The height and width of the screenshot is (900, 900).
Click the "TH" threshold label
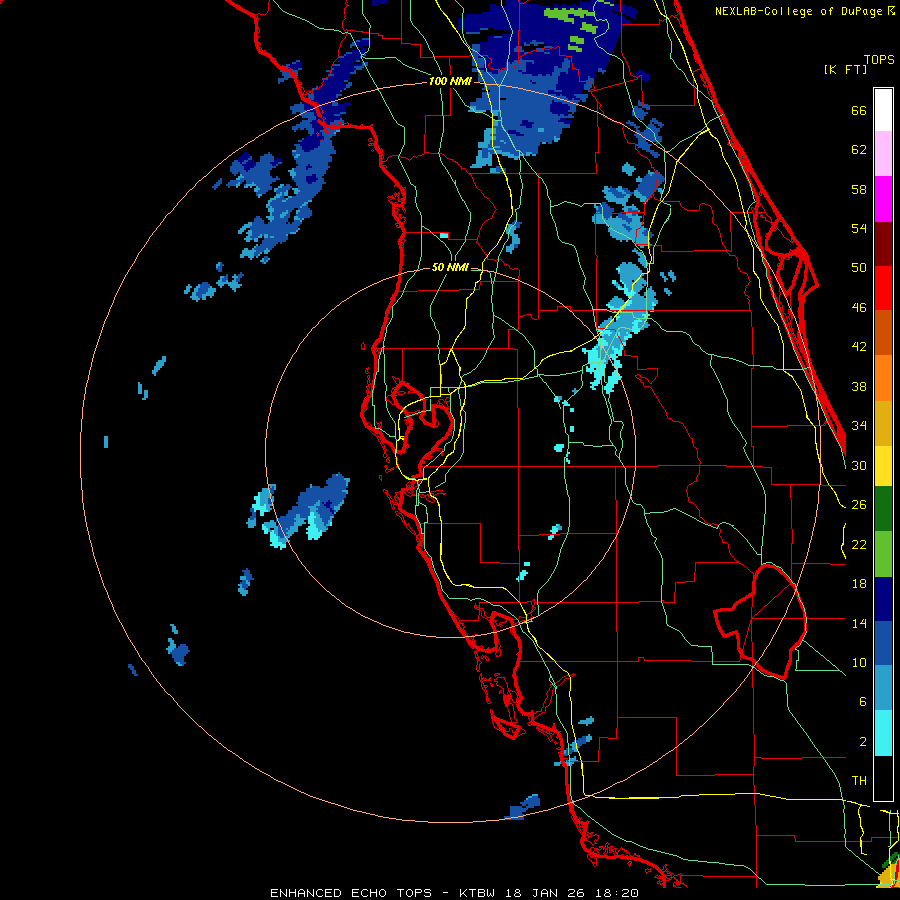click(x=859, y=781)
